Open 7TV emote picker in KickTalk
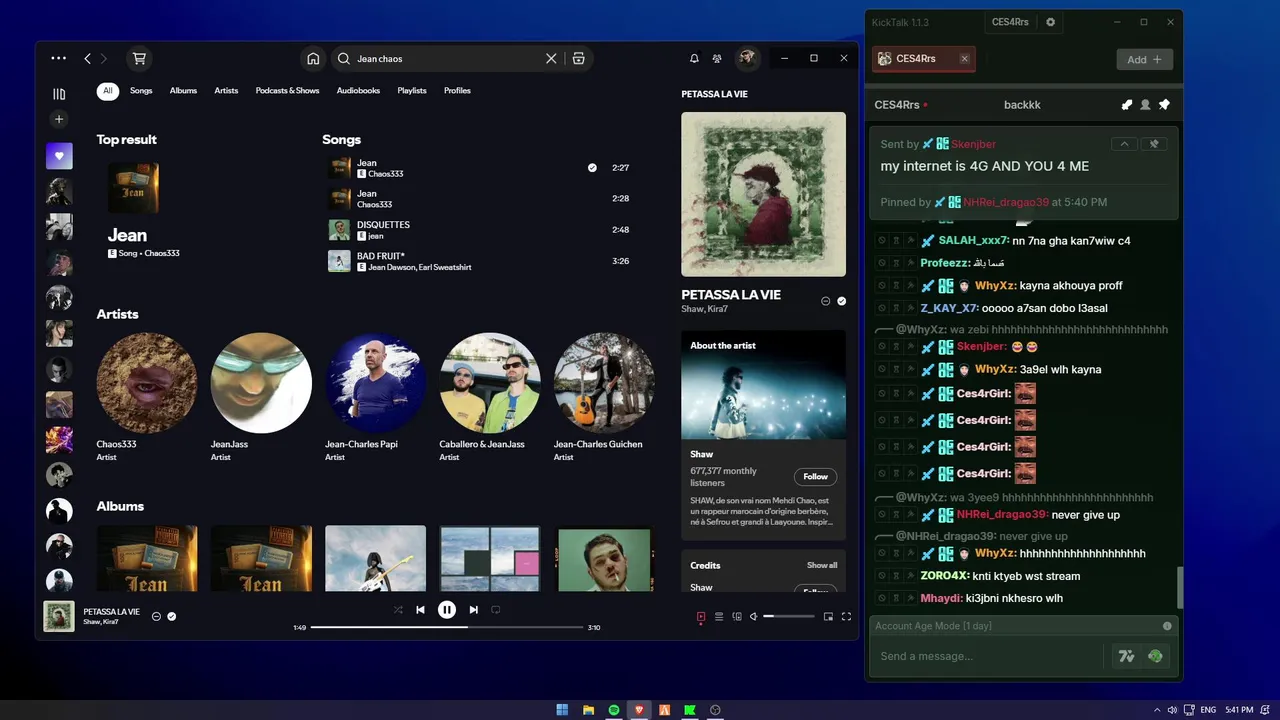 (1127, 656)
